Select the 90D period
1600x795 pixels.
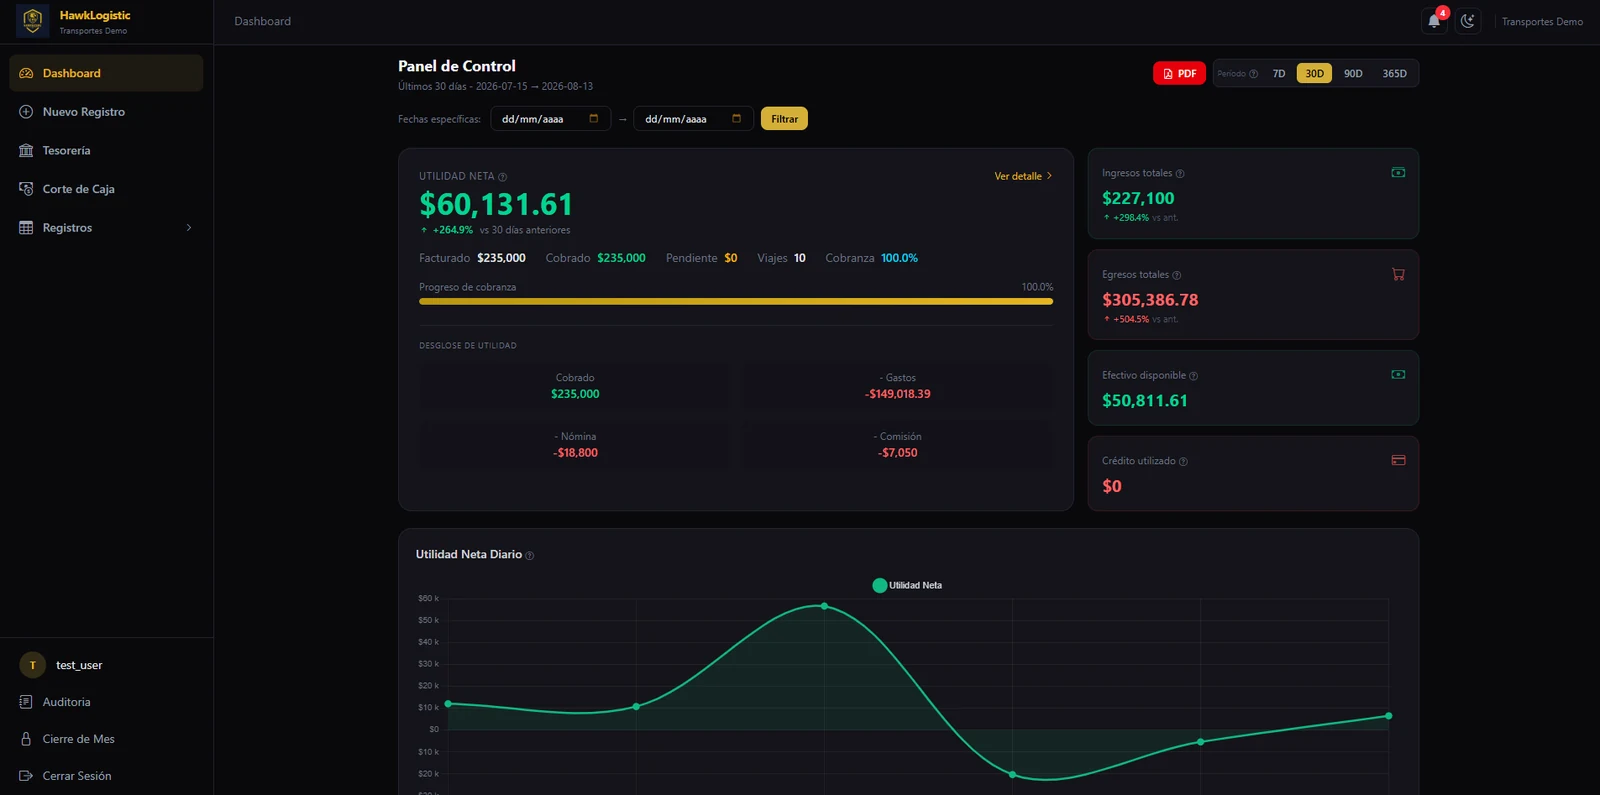click(1353, 73)
